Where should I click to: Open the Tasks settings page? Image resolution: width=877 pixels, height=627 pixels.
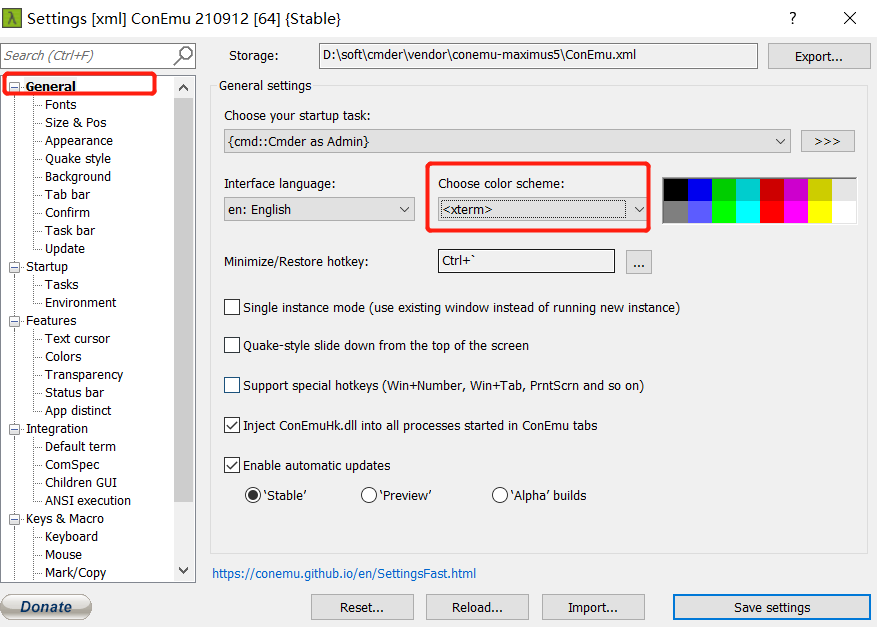pos(62,285)
